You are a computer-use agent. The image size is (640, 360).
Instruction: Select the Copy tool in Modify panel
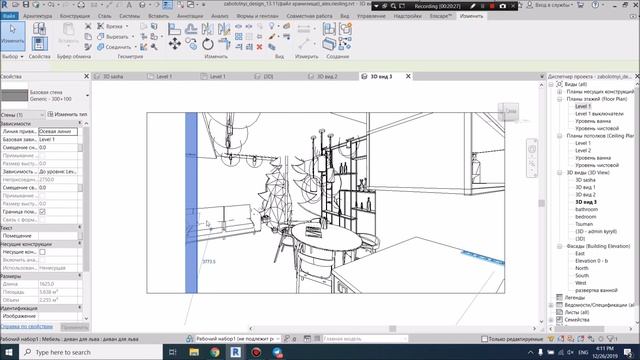click(191, 43)
